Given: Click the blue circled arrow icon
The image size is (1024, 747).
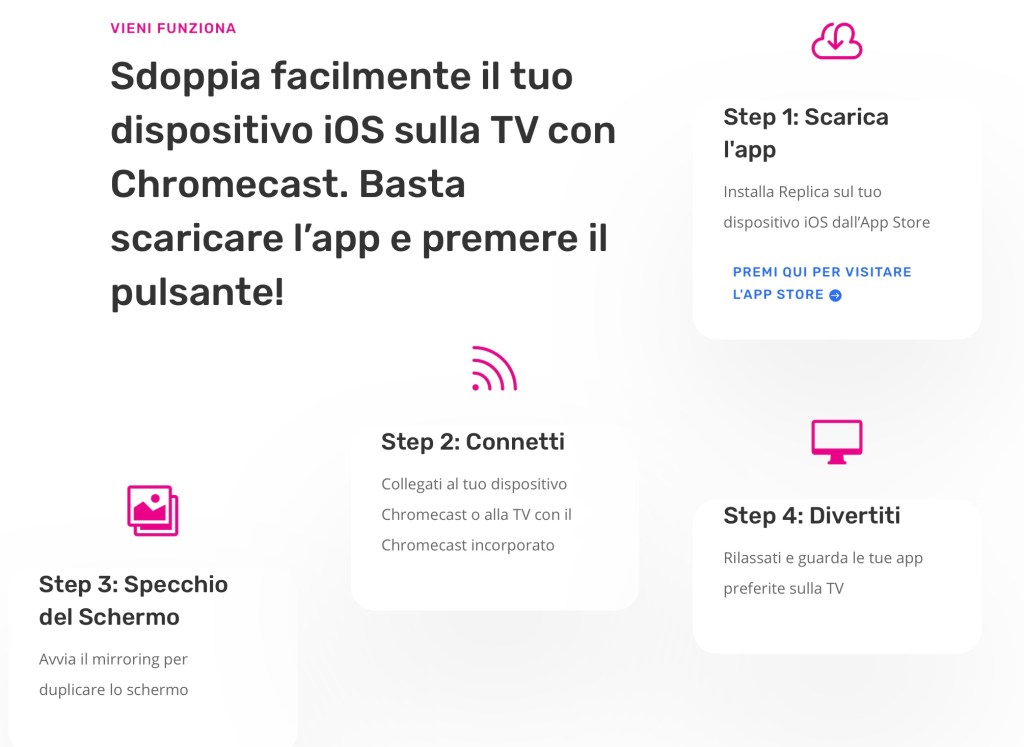Looking at the screenshot, I should [x=835, y=295].
